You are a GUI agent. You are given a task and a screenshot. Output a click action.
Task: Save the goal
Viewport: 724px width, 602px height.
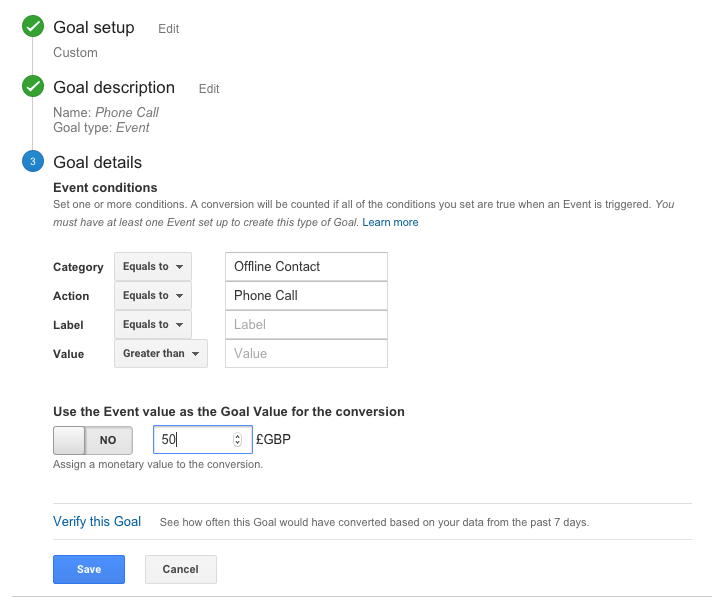[x=89, y=569]
